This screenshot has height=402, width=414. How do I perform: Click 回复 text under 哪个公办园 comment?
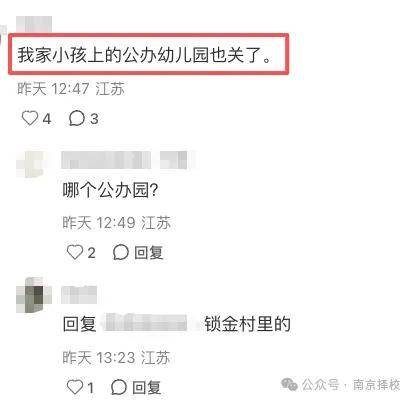click(x=149, y=252)
